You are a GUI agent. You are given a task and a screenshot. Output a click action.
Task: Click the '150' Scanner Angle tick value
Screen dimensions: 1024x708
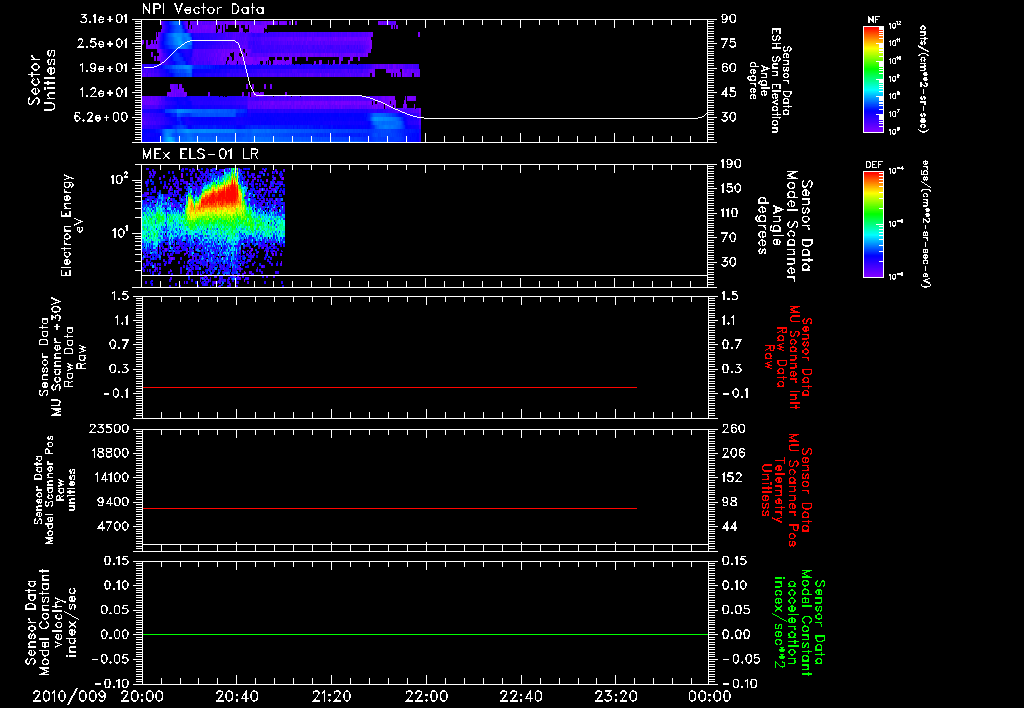(x=731, y=189)
